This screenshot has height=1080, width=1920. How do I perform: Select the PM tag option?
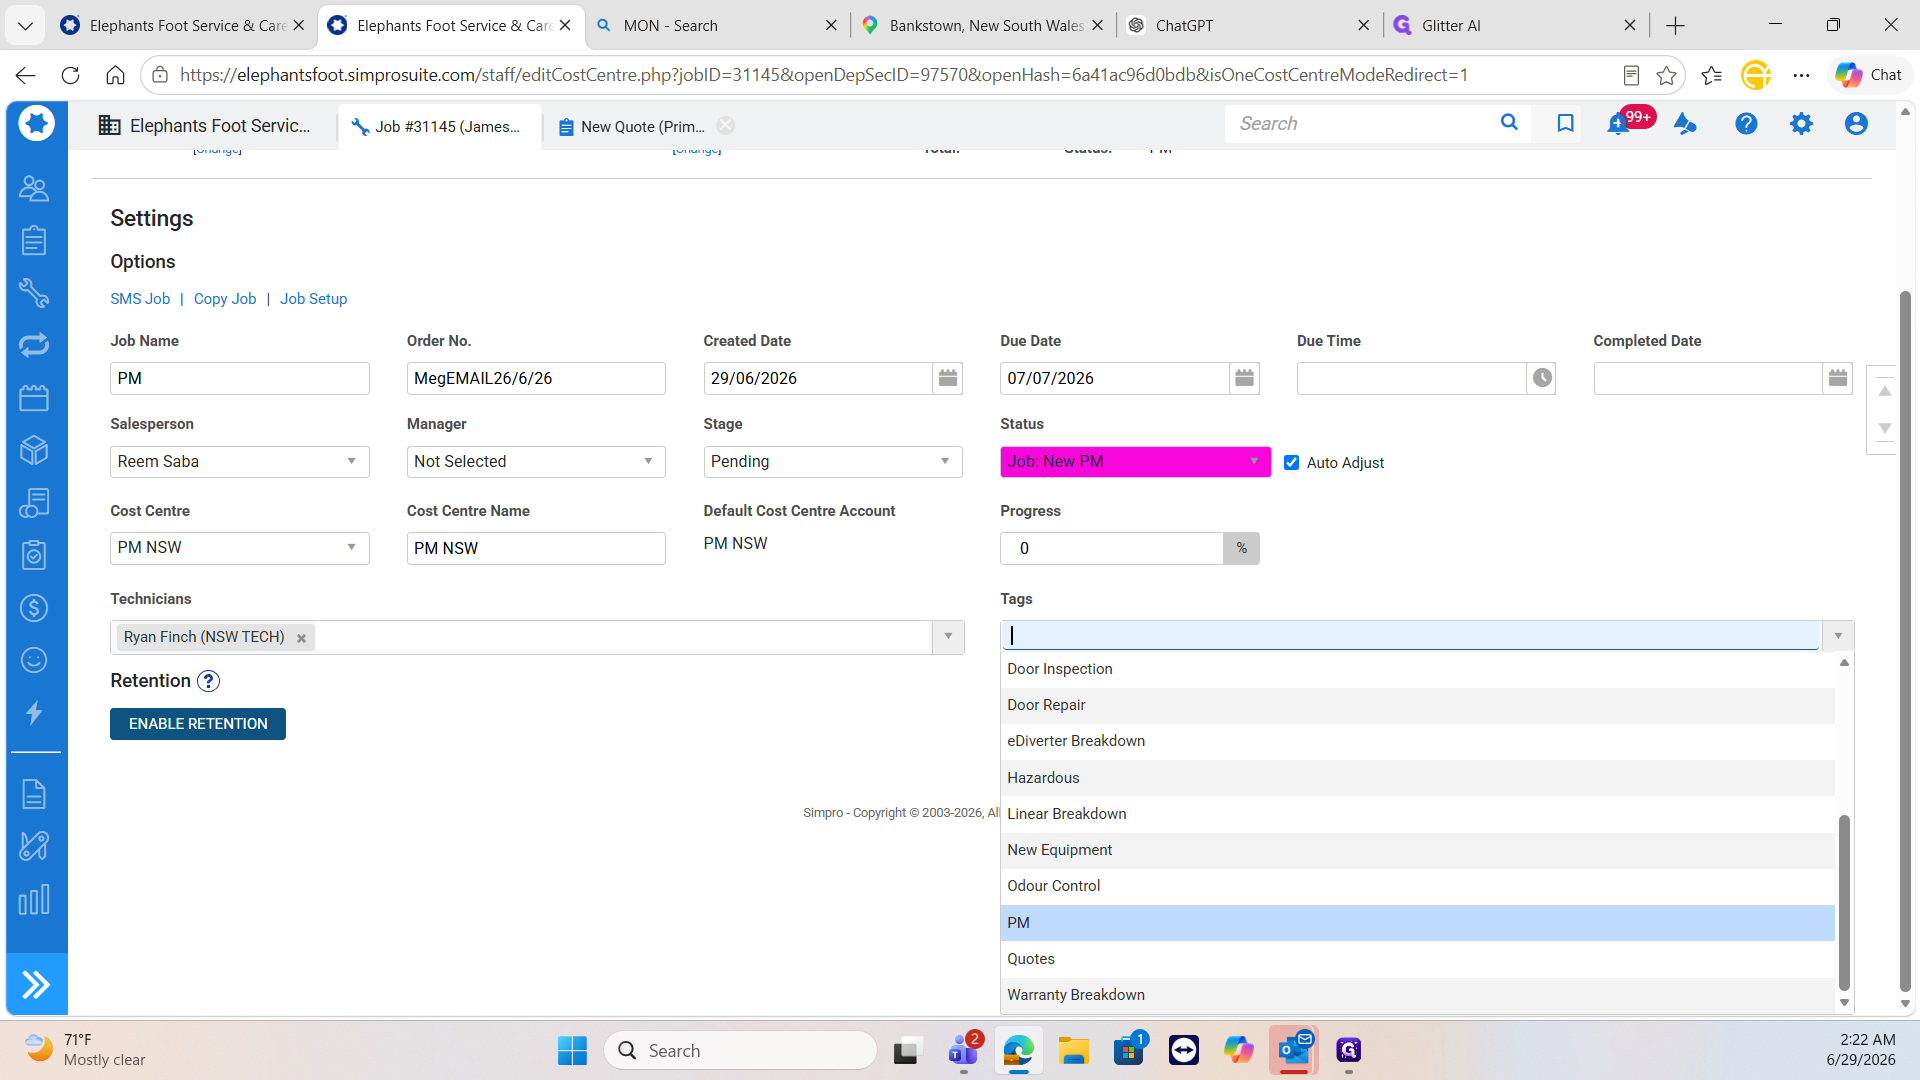[1417, 923]
